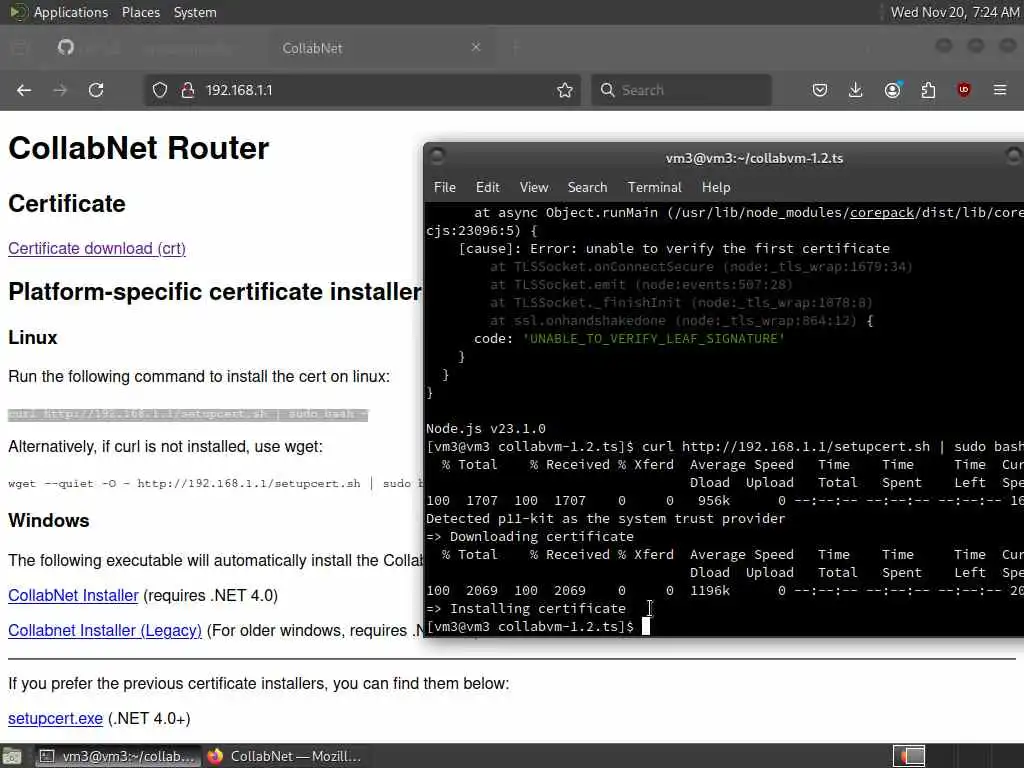
Task: Show Firefox downloads panel
Action: [x=856, y=90]
